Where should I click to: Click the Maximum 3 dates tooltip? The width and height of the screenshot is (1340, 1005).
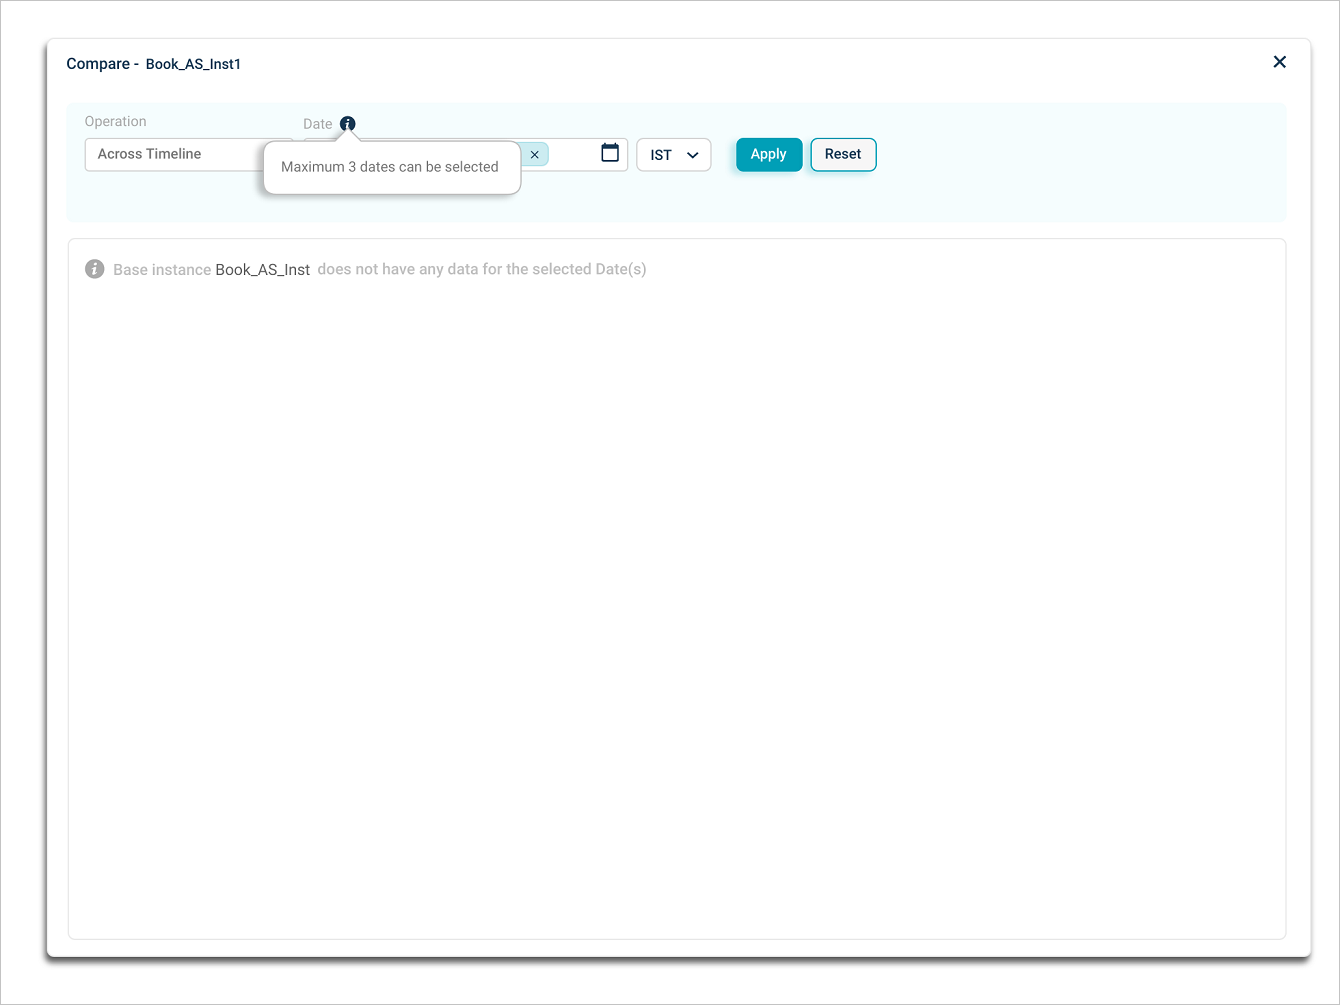[x=390, y=167]
